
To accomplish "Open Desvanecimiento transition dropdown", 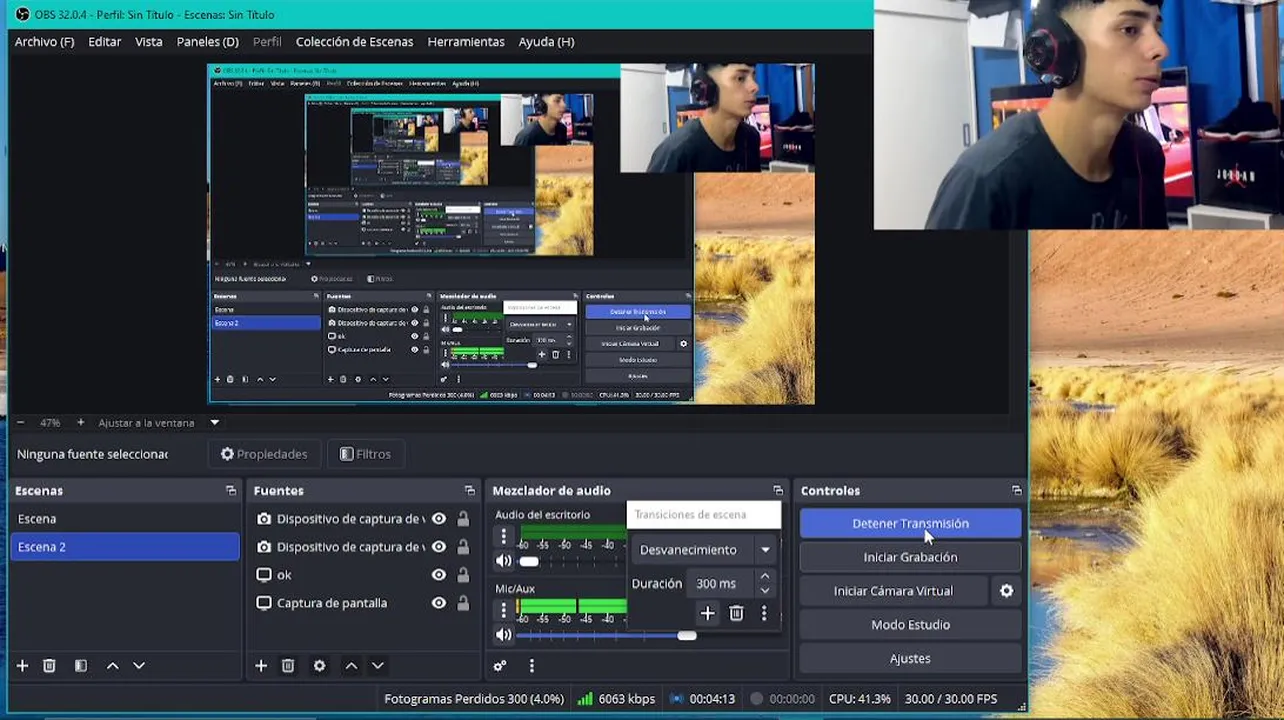I will click(x=704, y=550).
